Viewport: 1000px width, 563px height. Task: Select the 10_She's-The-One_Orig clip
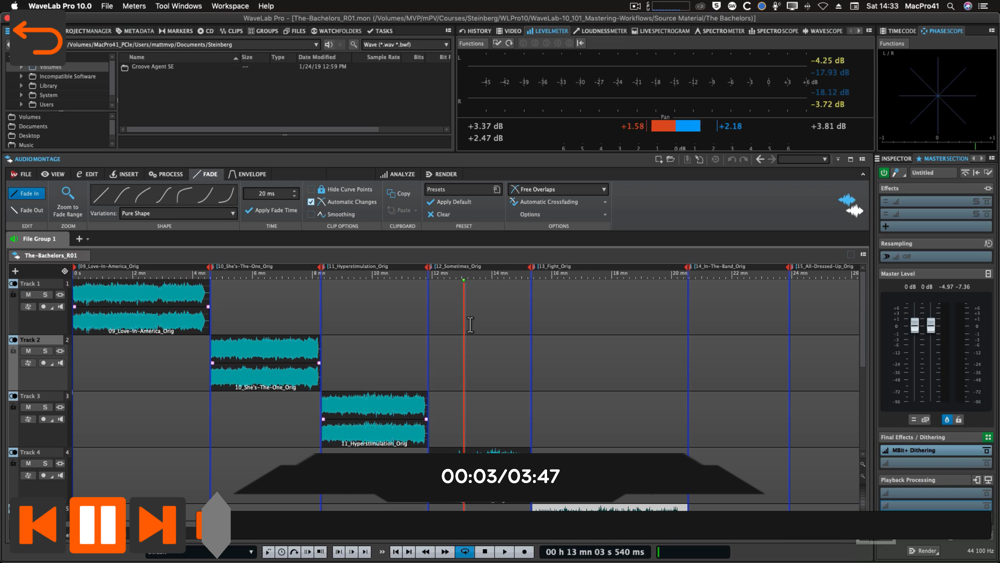265,363
